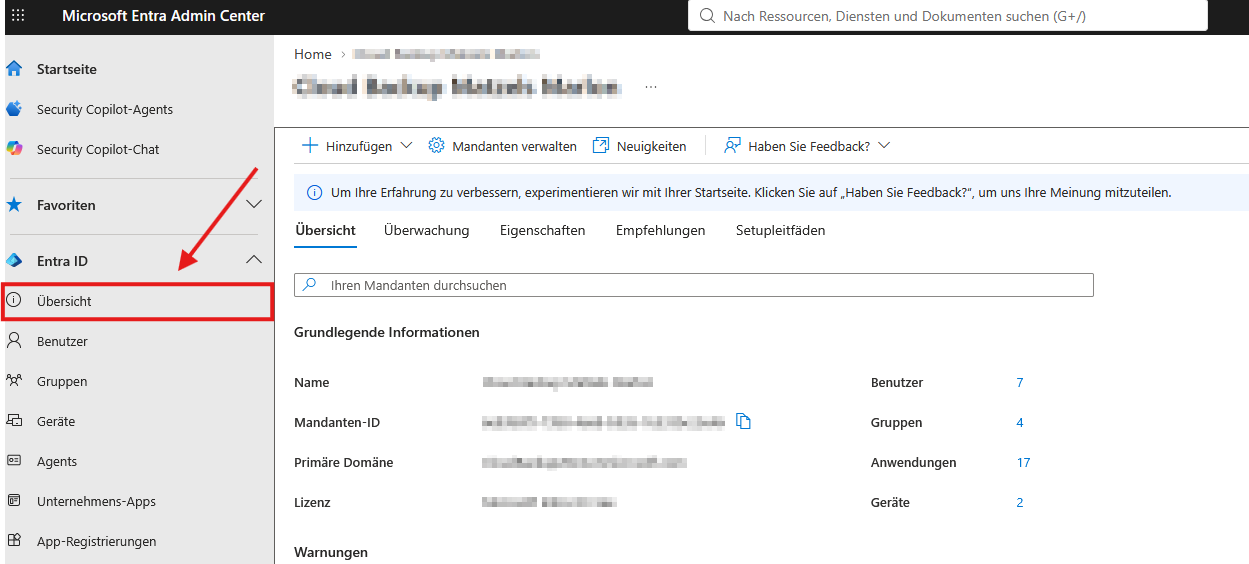
Task: Click the info icon in the blue banner
Action: click(314, 192)
